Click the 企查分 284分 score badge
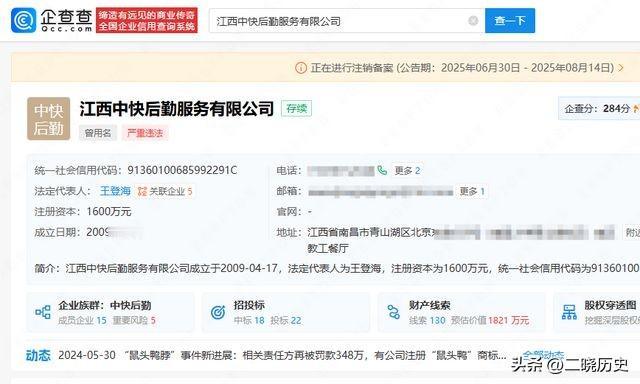 pyautogui.click(x=599, y=109)
